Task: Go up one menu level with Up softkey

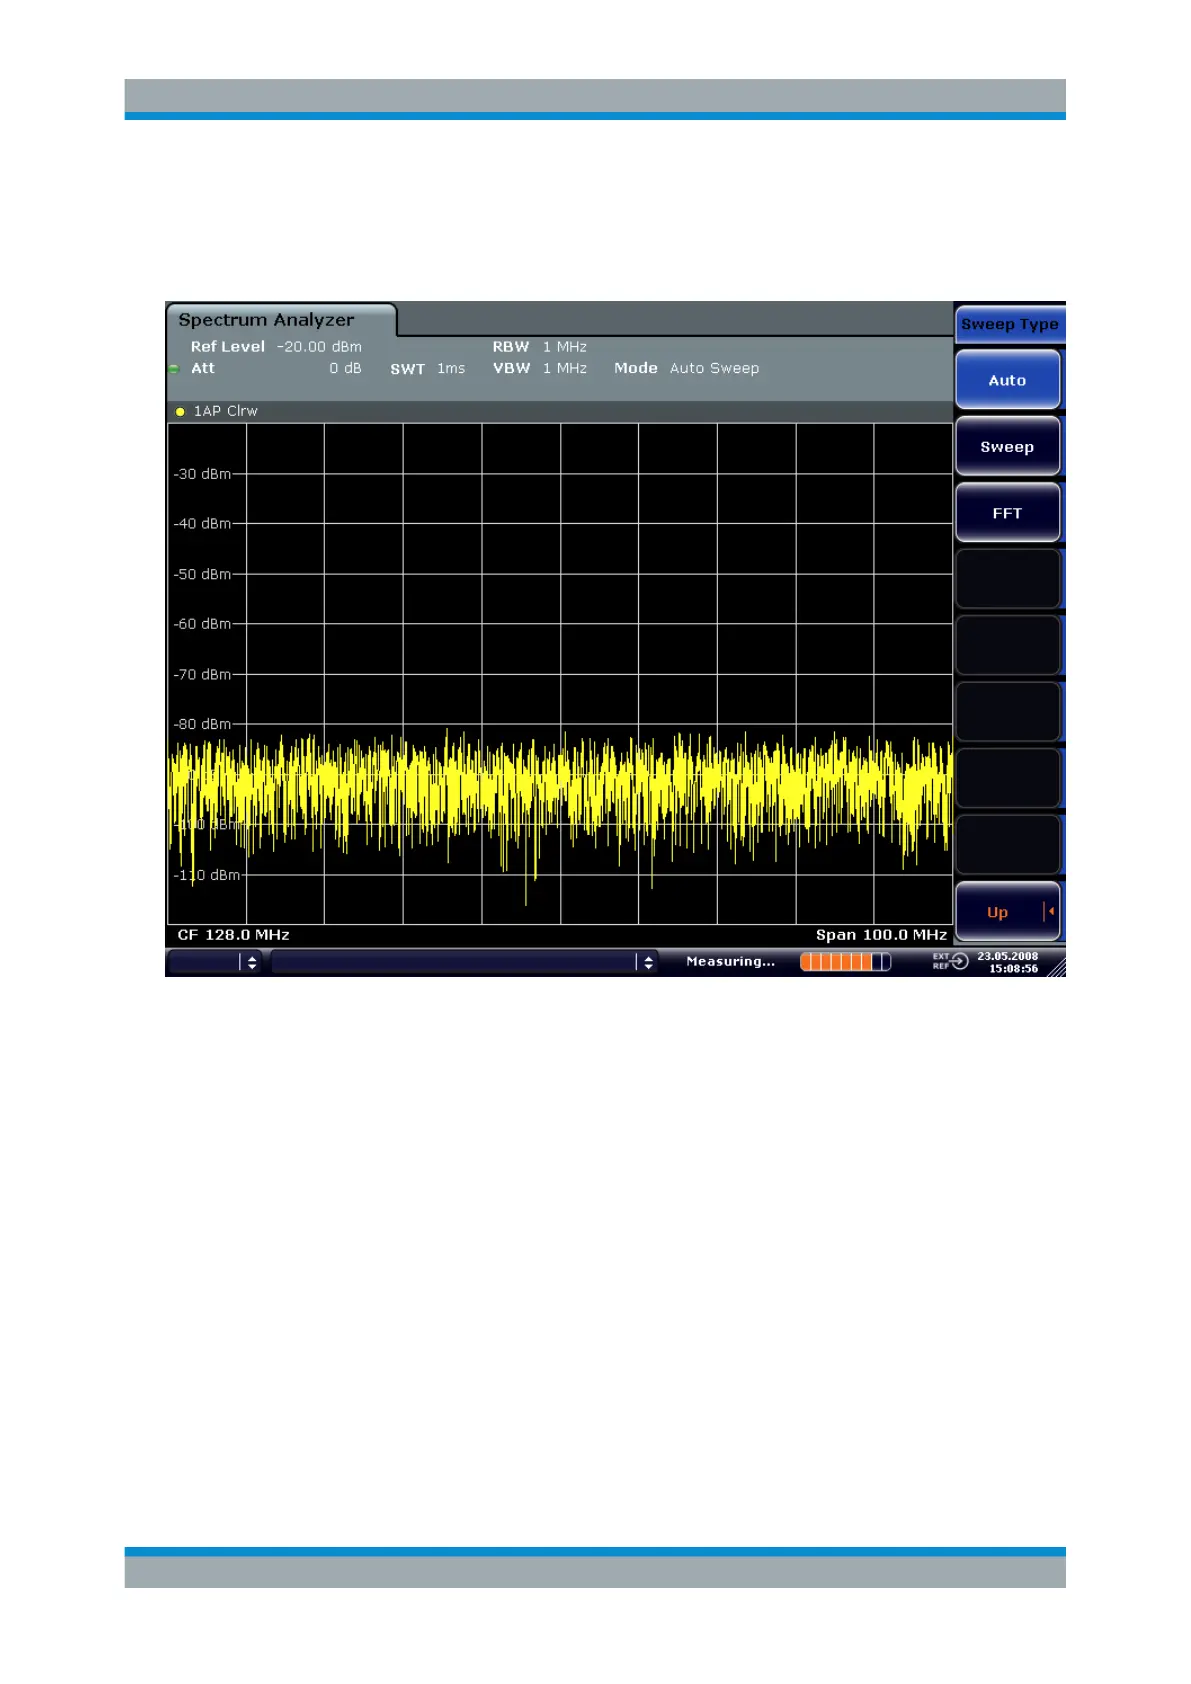Action: [1007, 912]
